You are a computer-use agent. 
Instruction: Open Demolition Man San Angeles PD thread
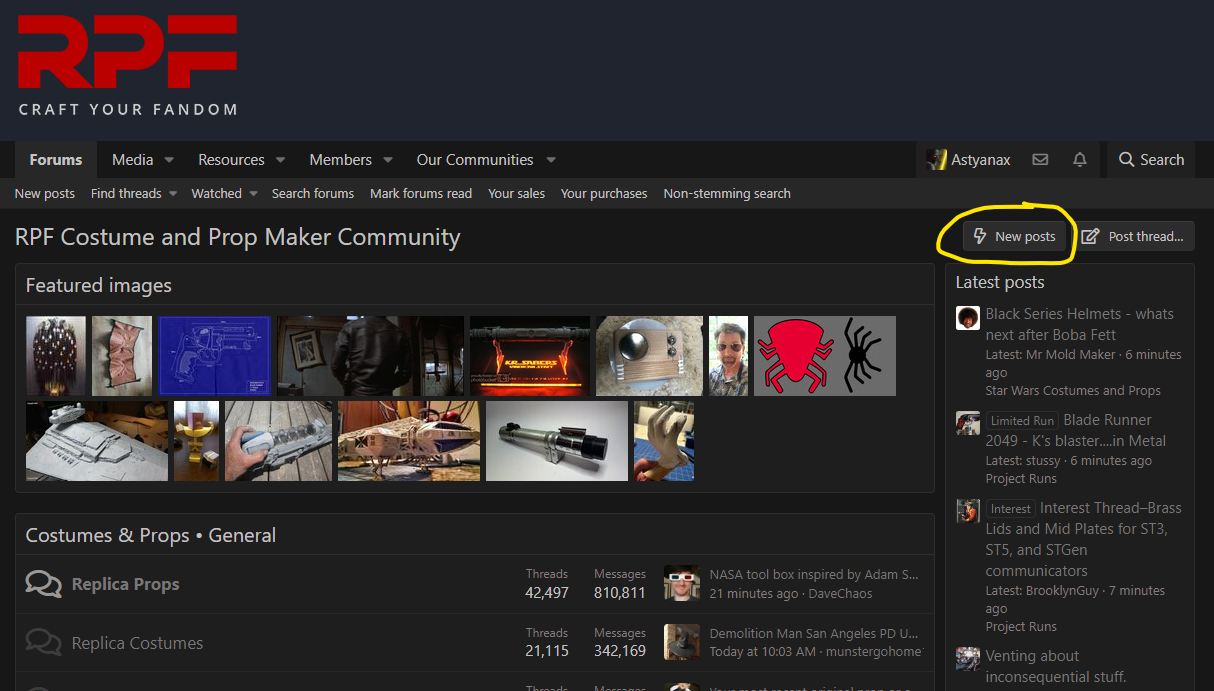click(814, 633)
